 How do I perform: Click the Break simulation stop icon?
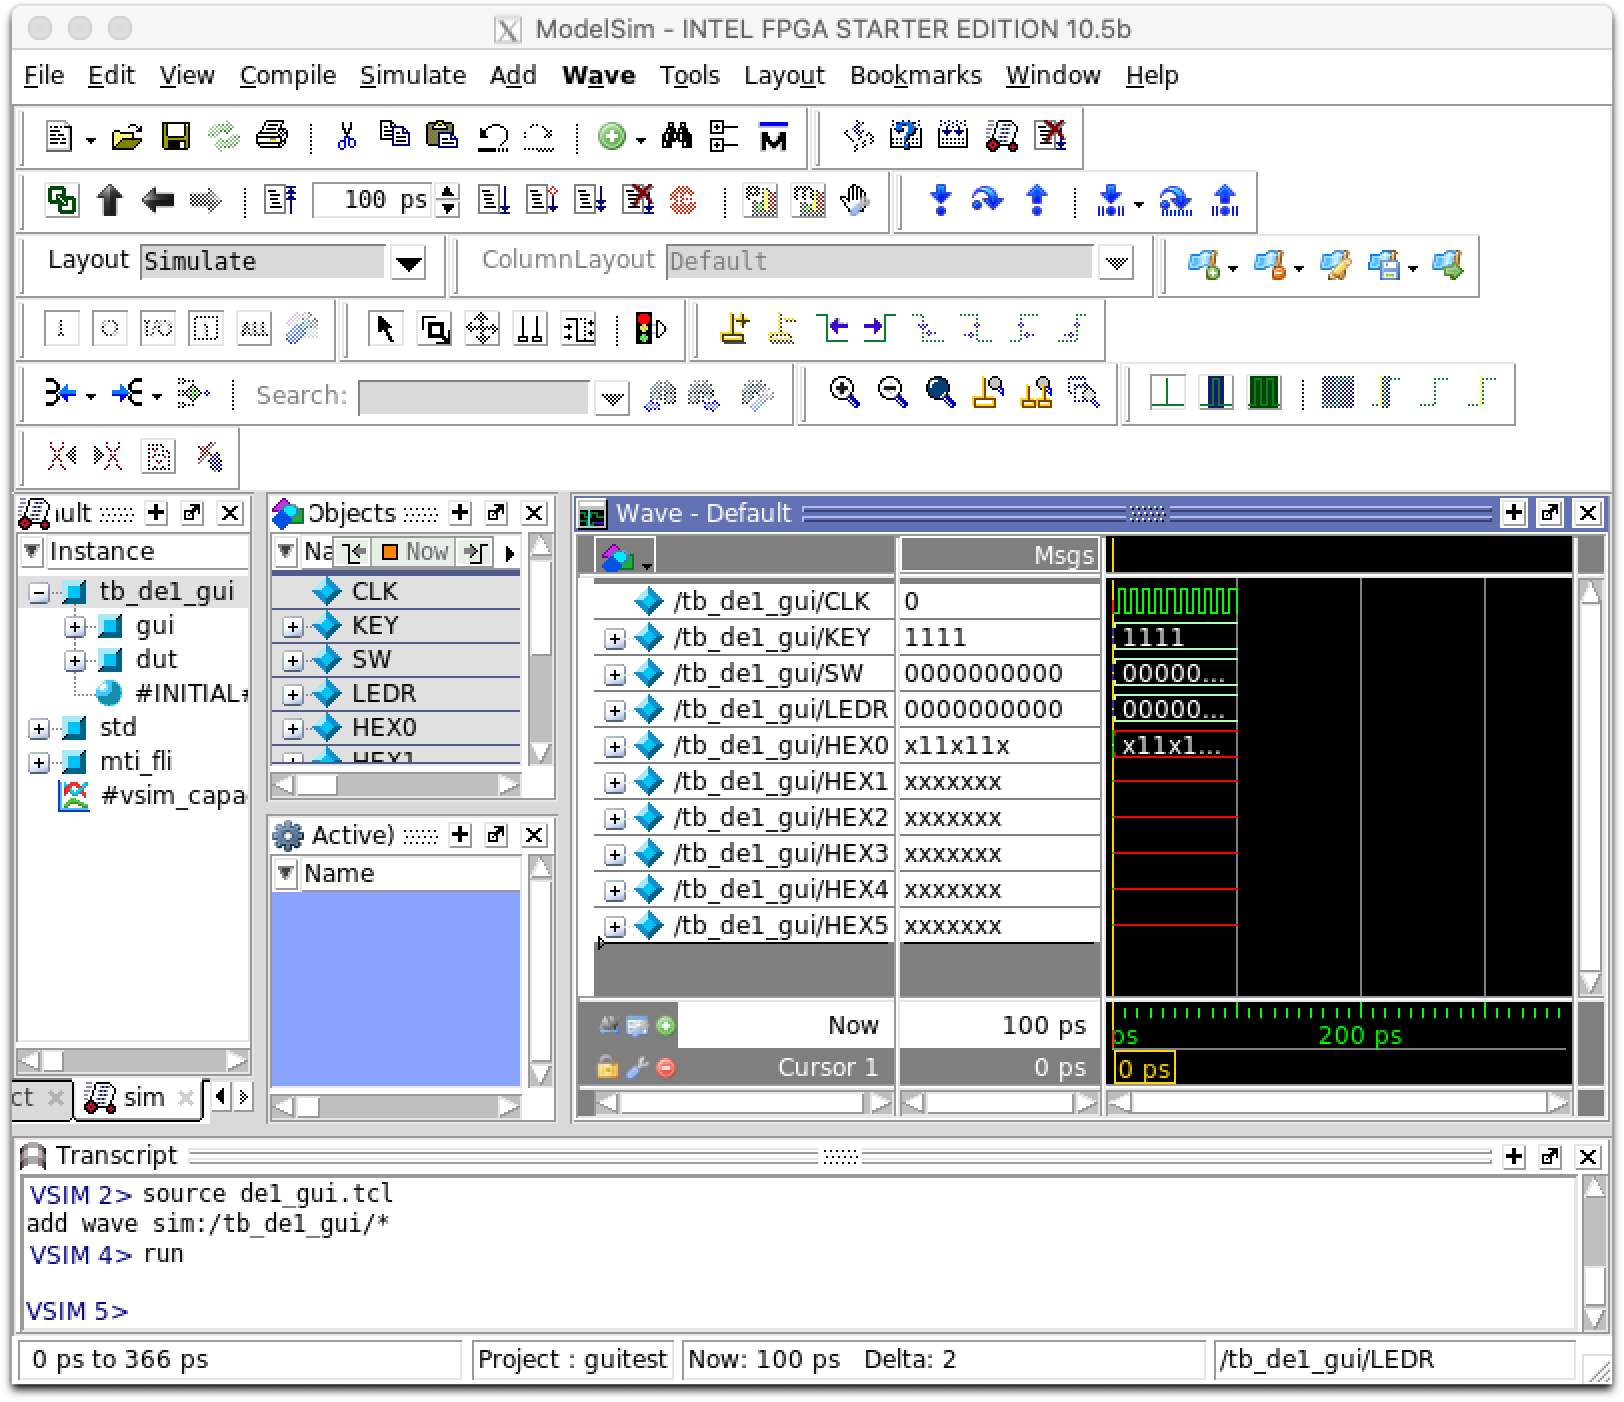click(683, 201)
